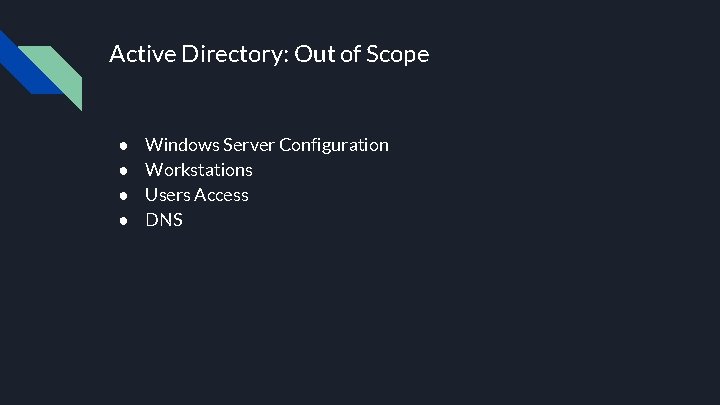Viewport: 720px width, 405px height.
Task: Click the "Windows Server Configuration" bullet text
Action: [267, 145]
